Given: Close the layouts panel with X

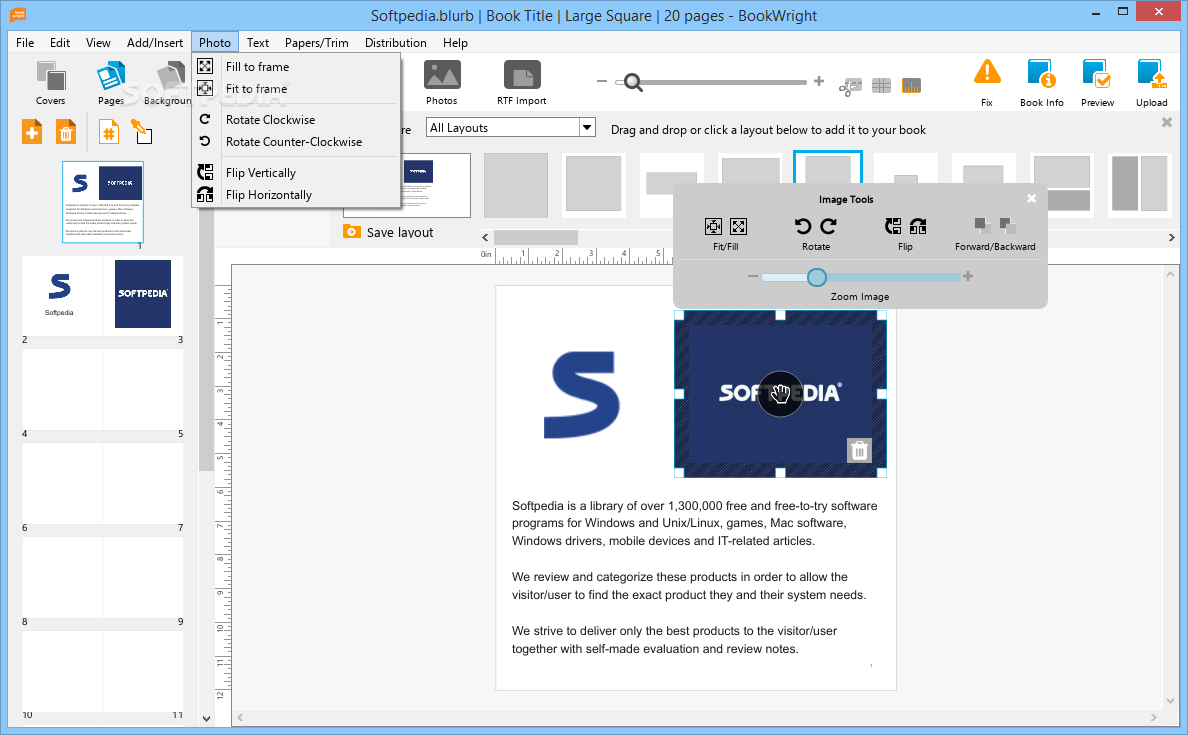Looking at the screenshot, I should coord(1167,122).
